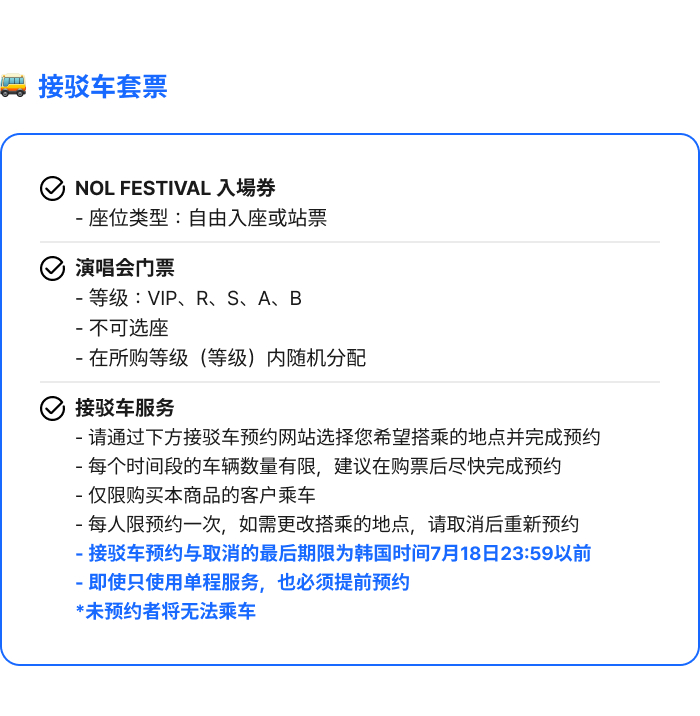Click divider below NOL FESTIVAL section
Image resolution: width=700 pixels, height=716 pixels.
350,242
